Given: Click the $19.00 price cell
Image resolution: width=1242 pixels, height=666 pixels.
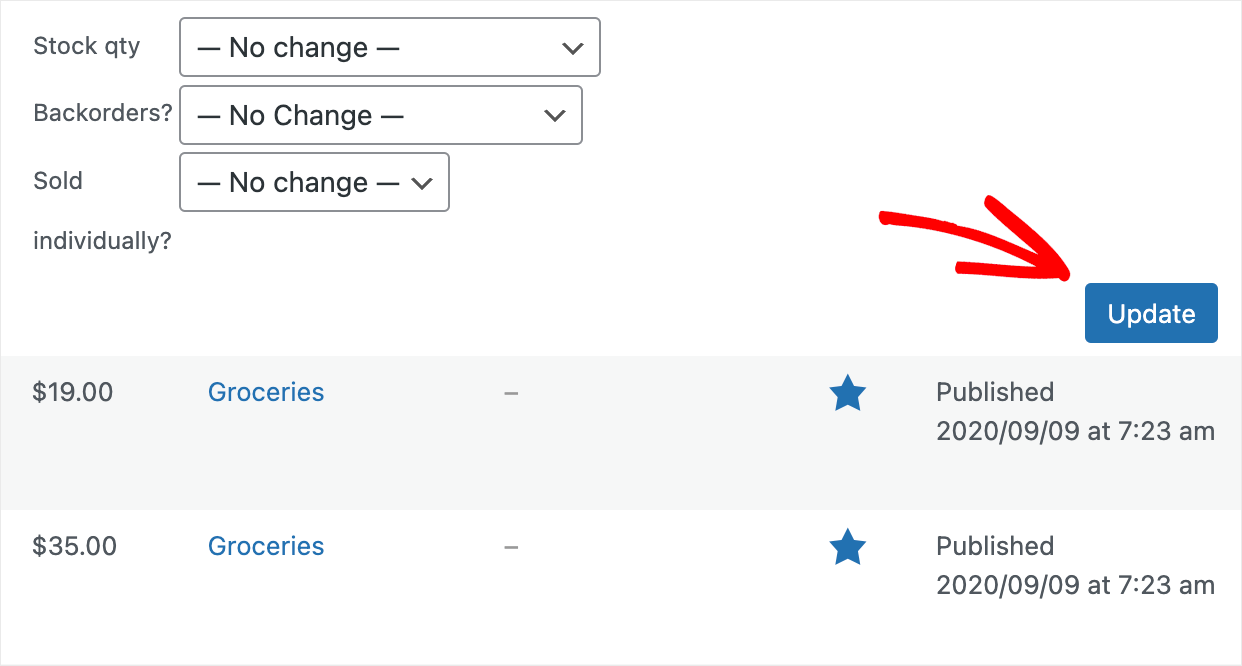Looking at the screenshot, I should click(x=73, y=392).
